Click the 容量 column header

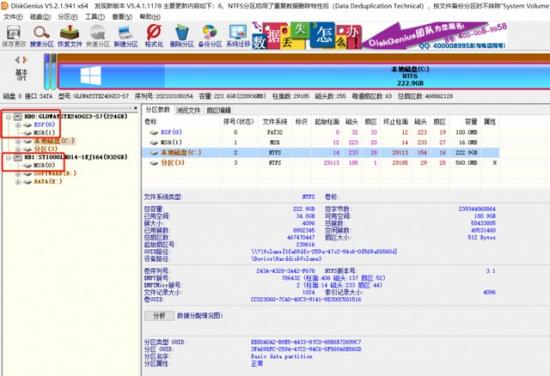pos(471,122)
